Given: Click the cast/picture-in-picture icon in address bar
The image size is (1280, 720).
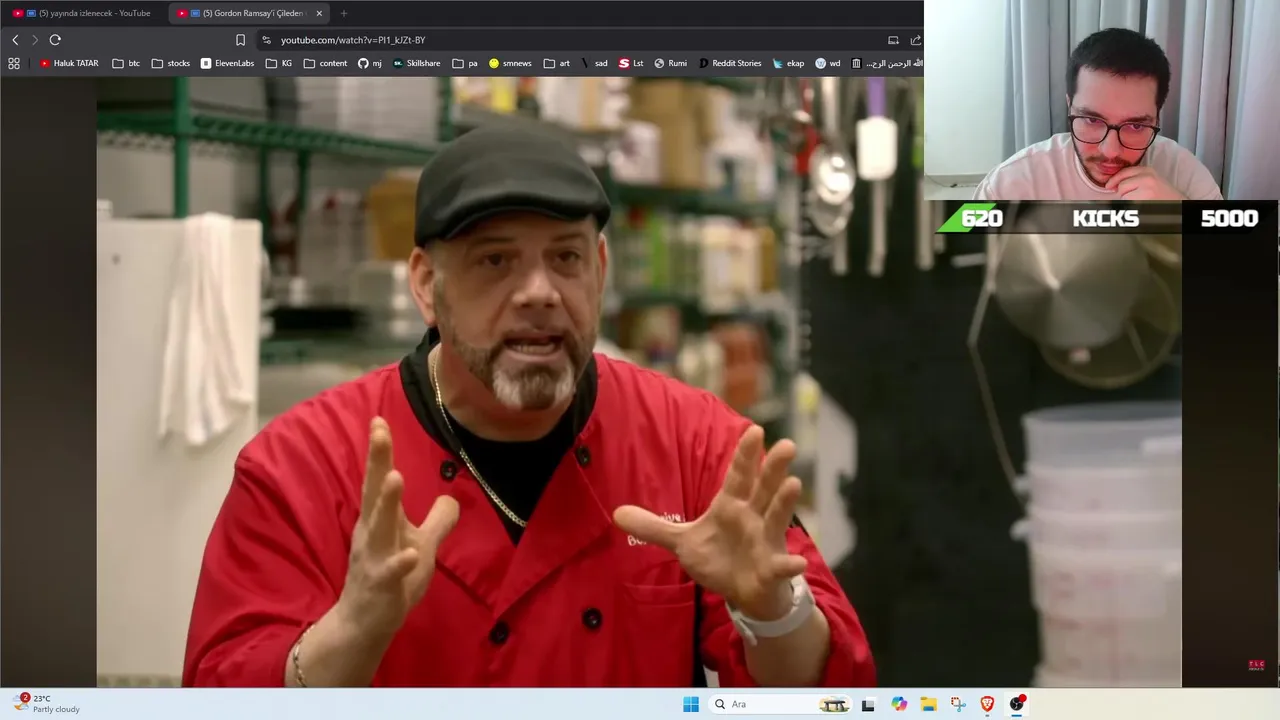Looking at the screenshot, I should [893, 40].
